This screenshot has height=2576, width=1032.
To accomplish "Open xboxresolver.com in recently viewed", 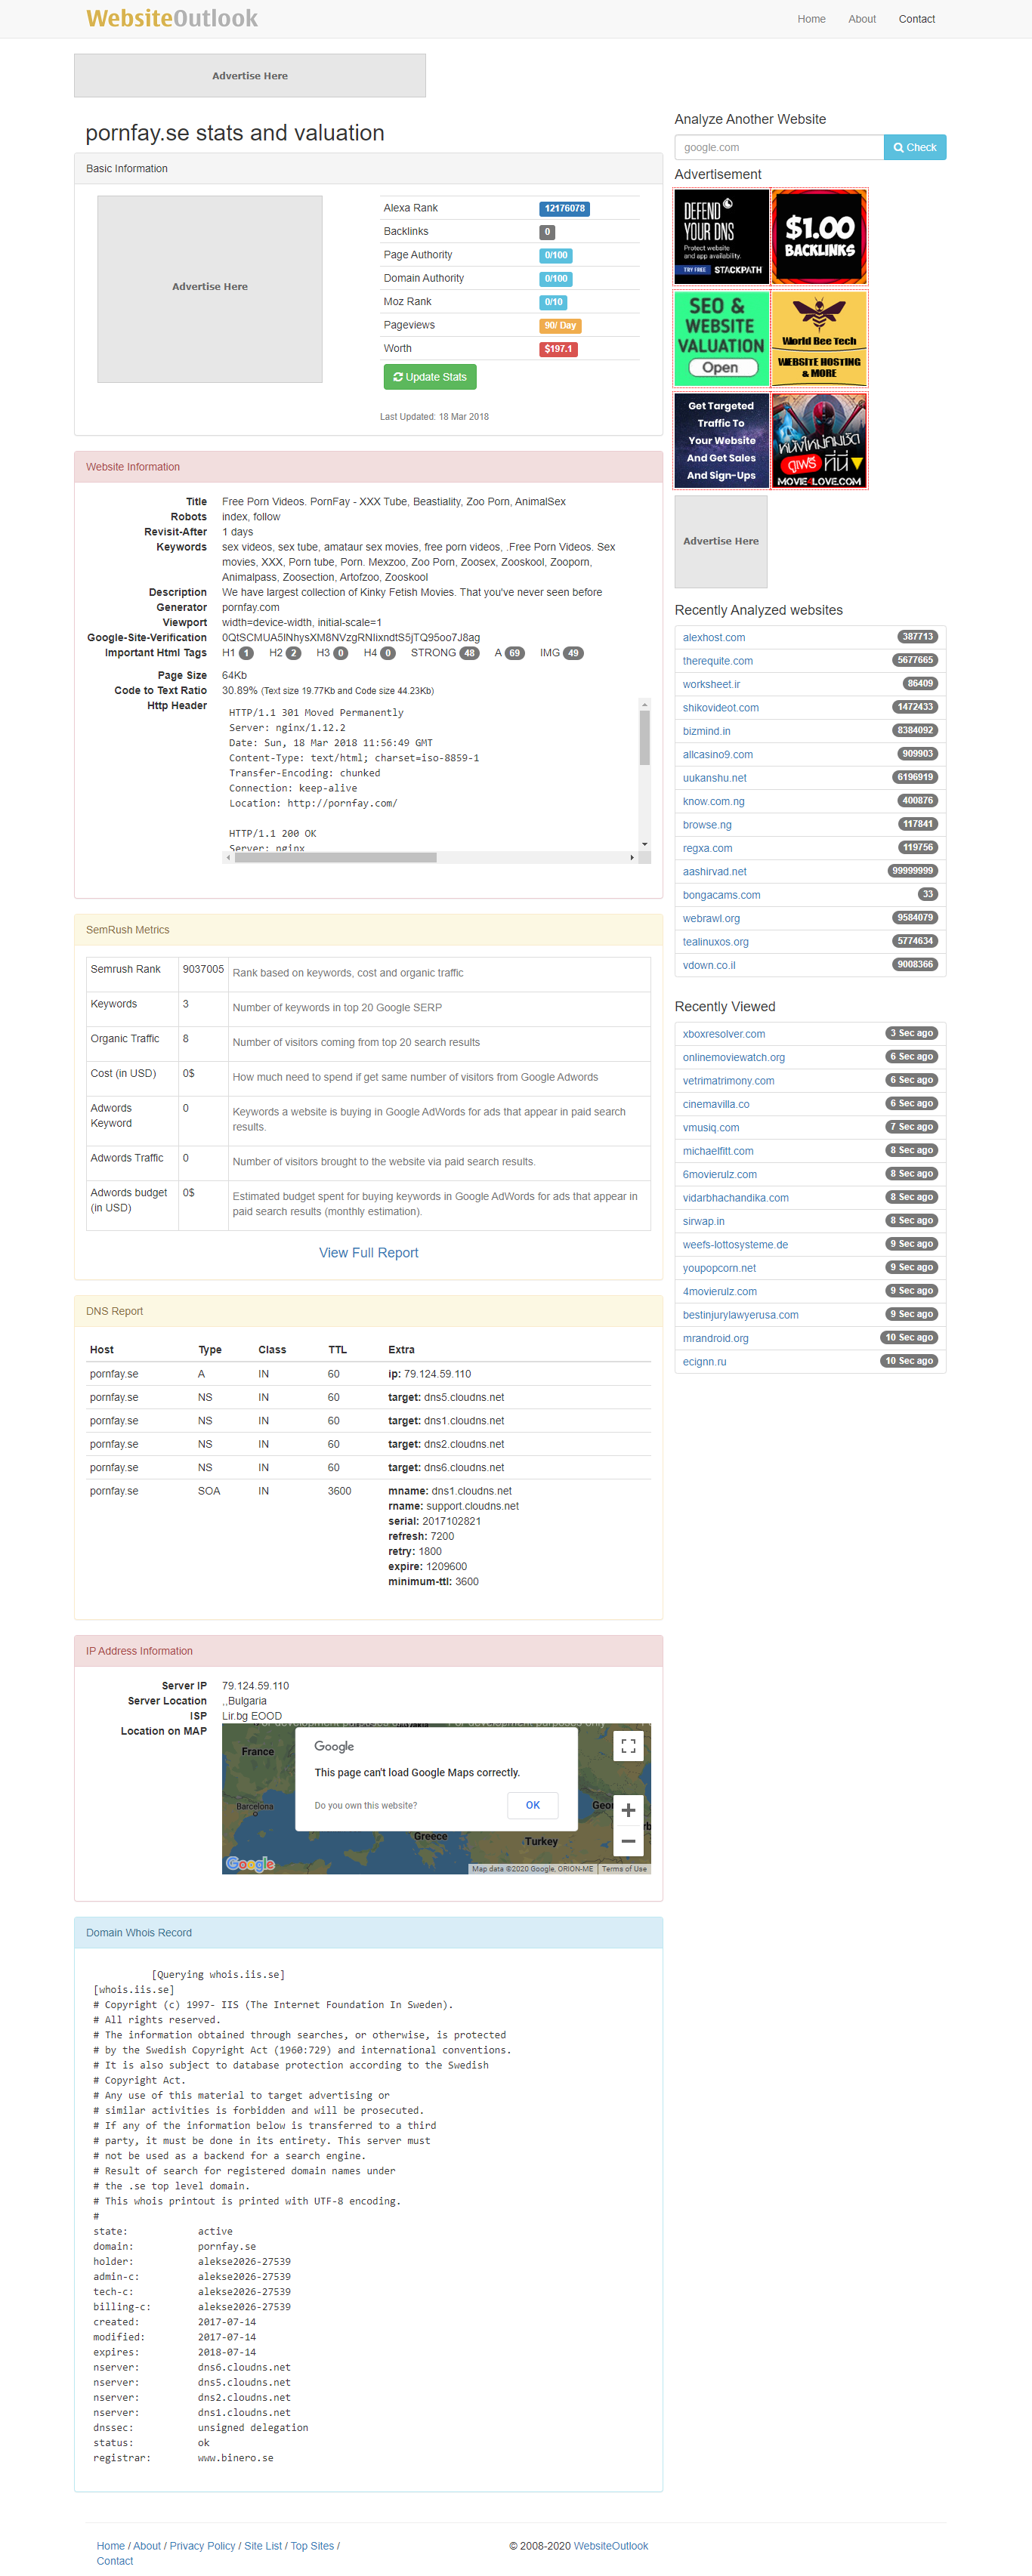I will pos(724,1034).
